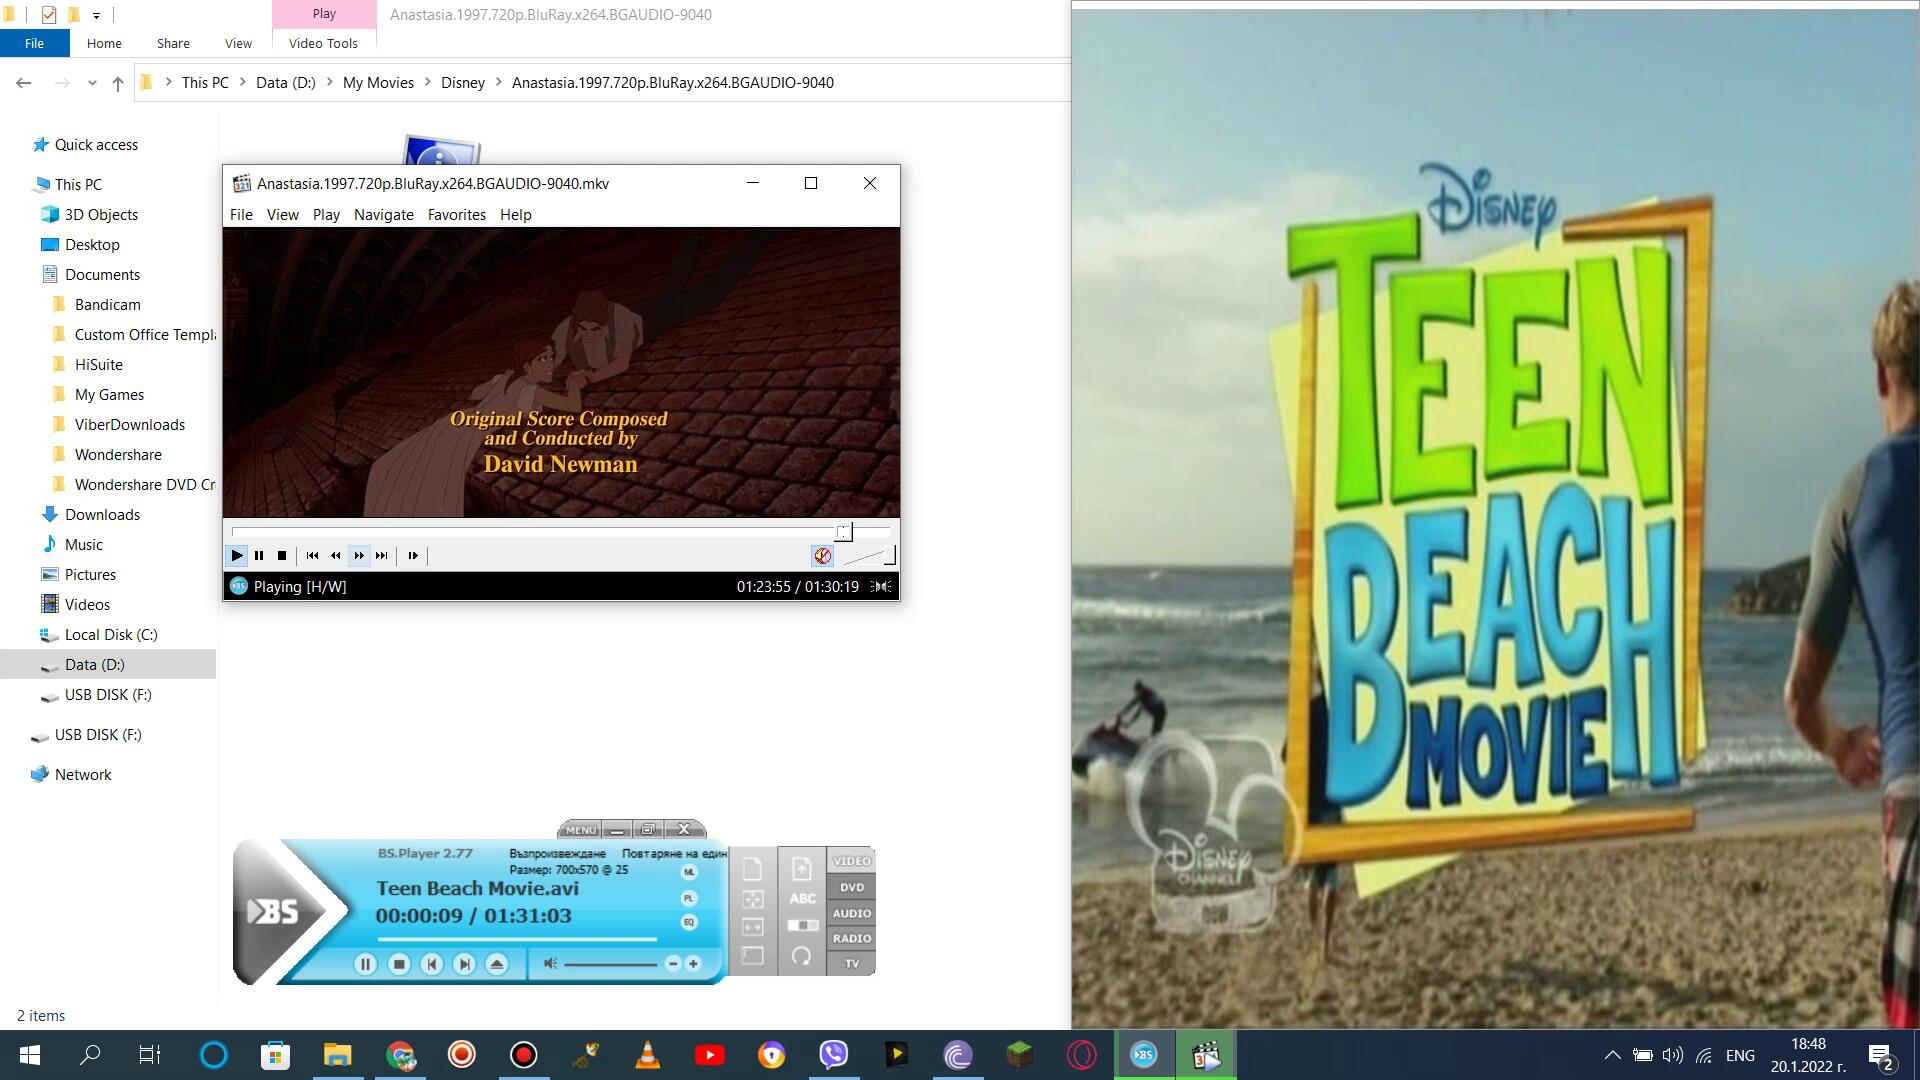Skip to next track in BS.Player

click(x=464, y=964)
